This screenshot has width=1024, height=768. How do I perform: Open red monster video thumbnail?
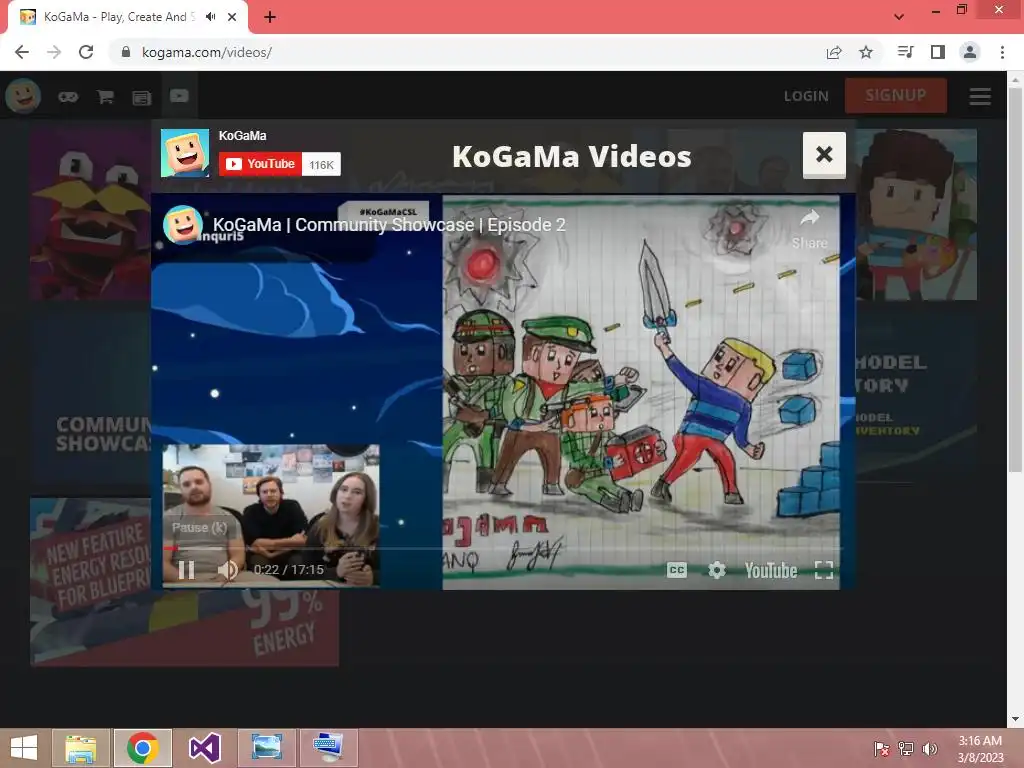(90, 214)
